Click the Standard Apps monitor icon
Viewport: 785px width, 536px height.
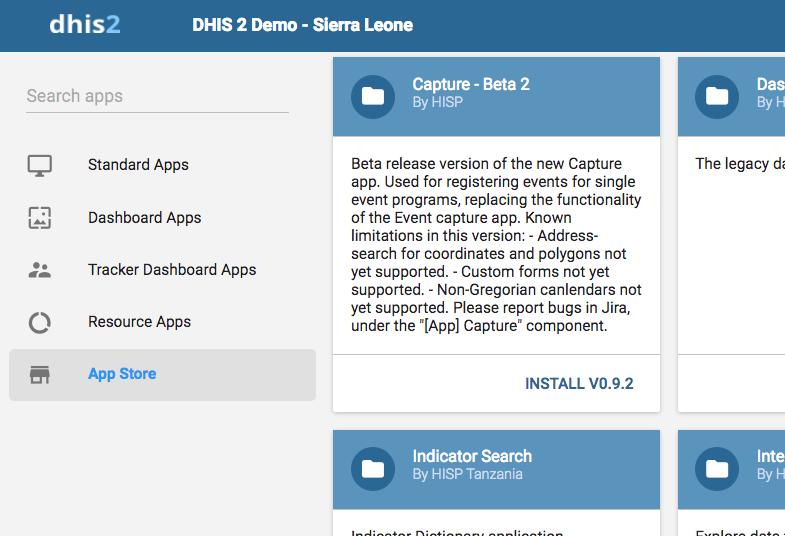[x=40, y=165]
